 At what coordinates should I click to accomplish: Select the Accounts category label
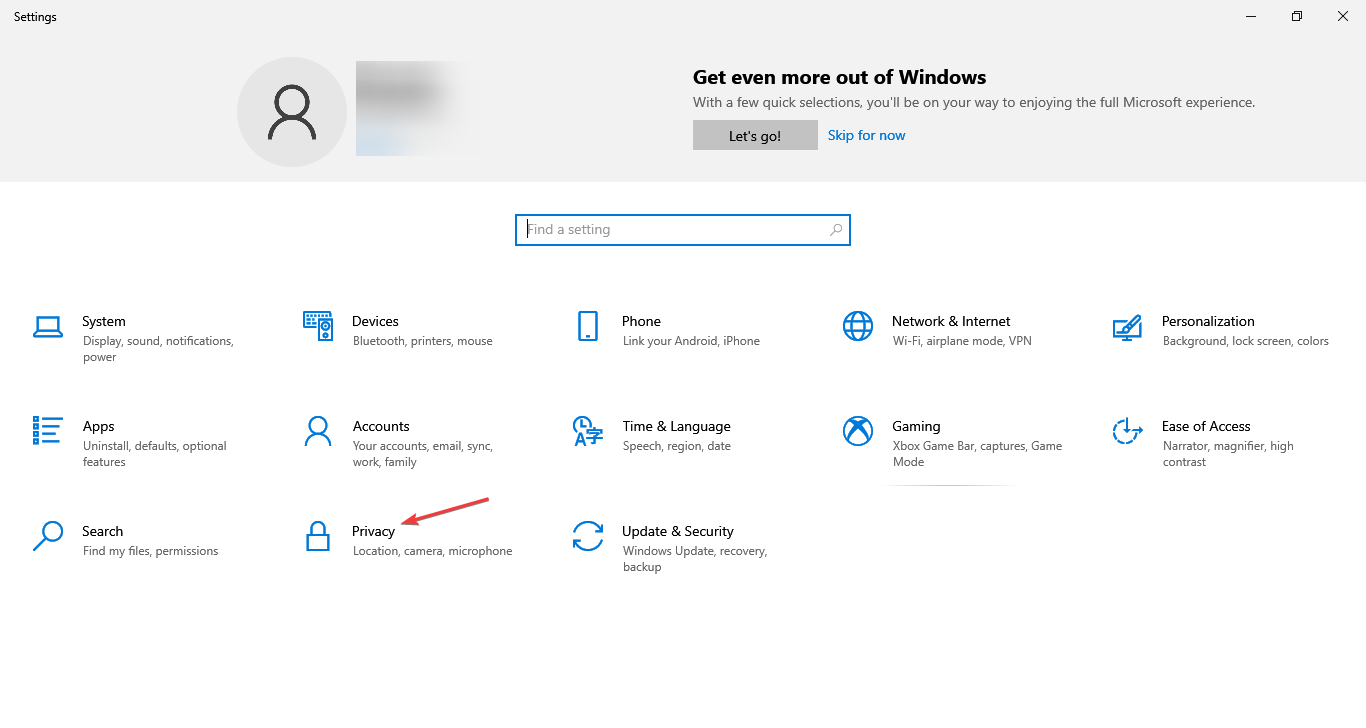[381, 426]
